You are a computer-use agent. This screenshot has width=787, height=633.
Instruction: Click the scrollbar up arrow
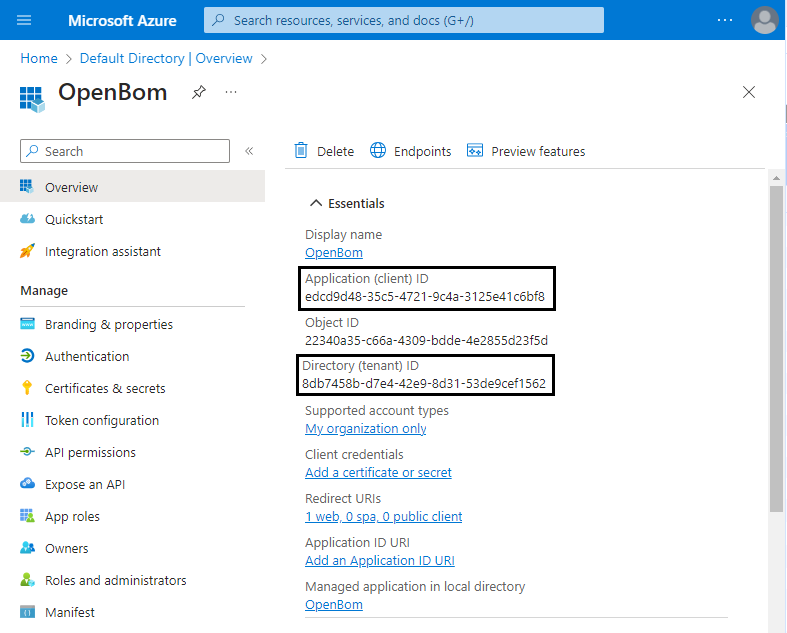776,178
